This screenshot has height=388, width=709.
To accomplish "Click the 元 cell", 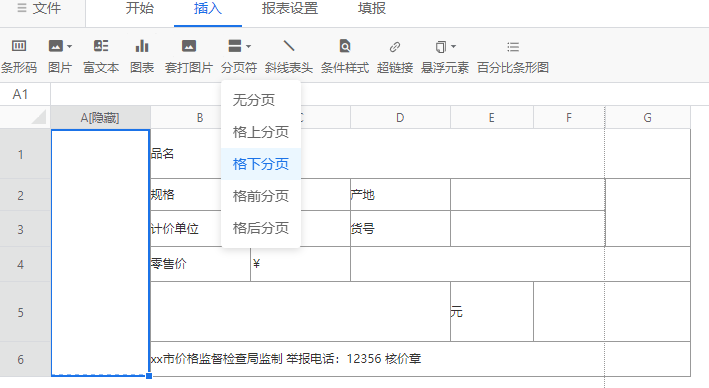I will click(x=492, y=312).
